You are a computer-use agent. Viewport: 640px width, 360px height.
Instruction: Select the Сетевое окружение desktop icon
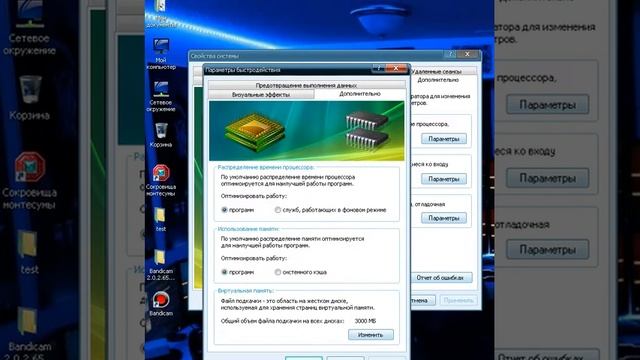pos(161,96)
